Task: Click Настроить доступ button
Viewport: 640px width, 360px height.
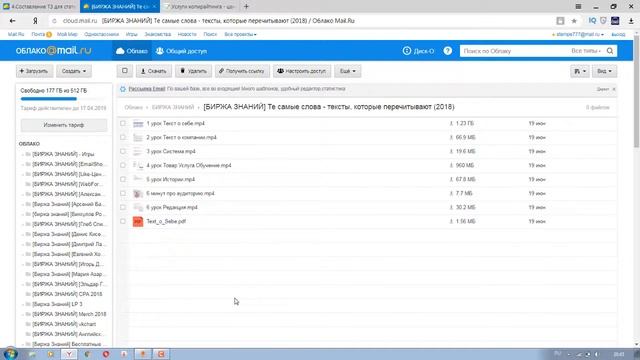Action: (x=302, y=71)
